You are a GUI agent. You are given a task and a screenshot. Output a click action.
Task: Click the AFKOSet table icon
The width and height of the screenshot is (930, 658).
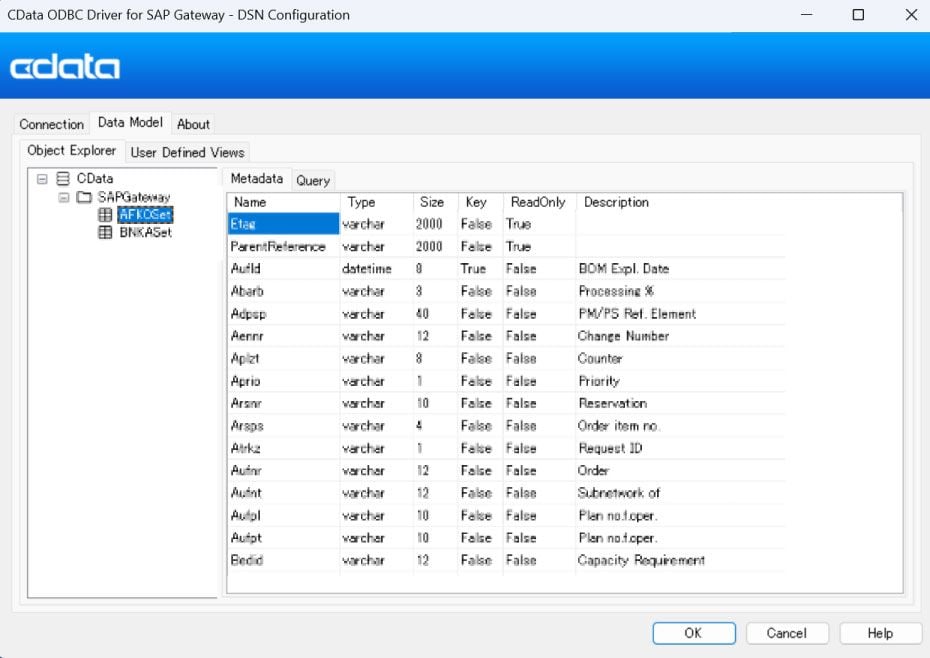105,215
